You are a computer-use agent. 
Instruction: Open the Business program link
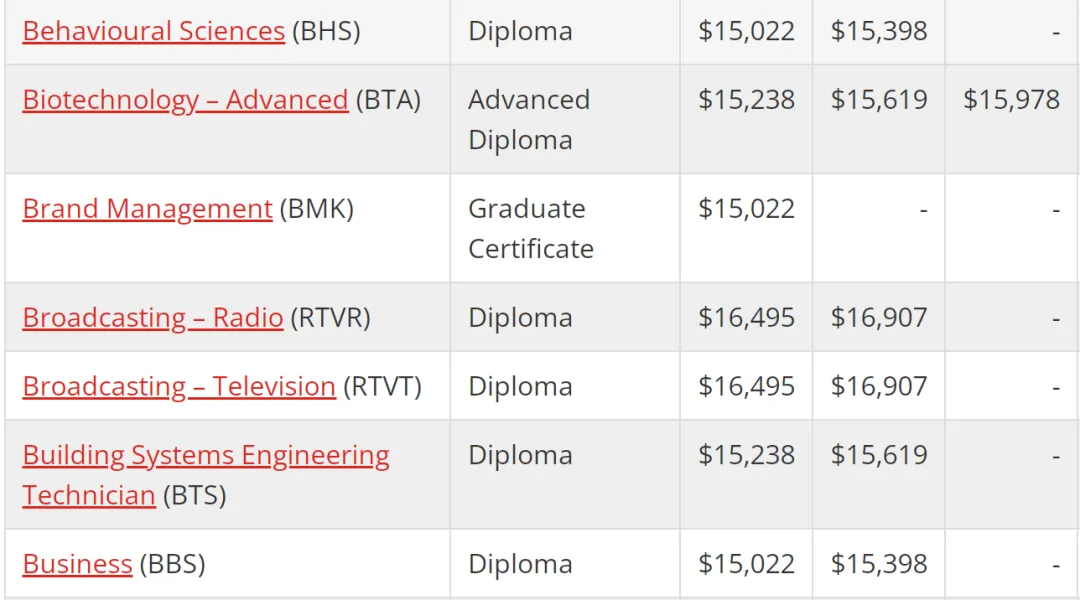point(77,564)
